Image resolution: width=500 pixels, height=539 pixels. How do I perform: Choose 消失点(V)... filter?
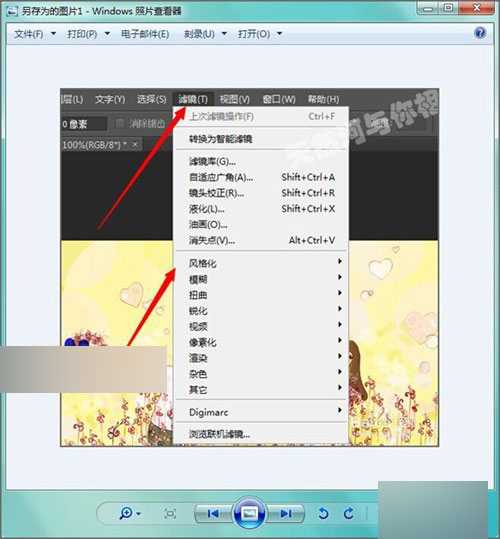point(262,240)
